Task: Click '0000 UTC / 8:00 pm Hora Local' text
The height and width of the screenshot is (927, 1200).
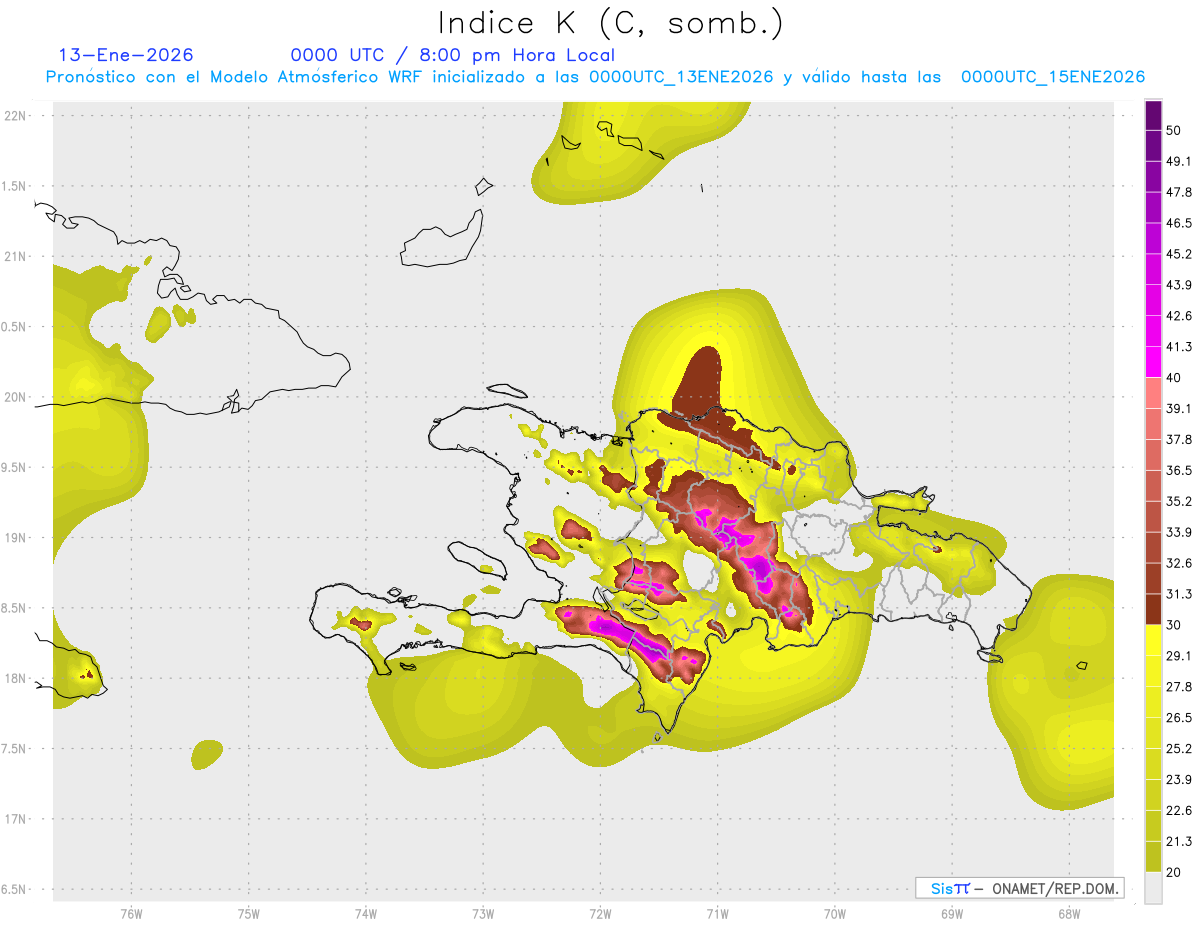Action: 453,55
